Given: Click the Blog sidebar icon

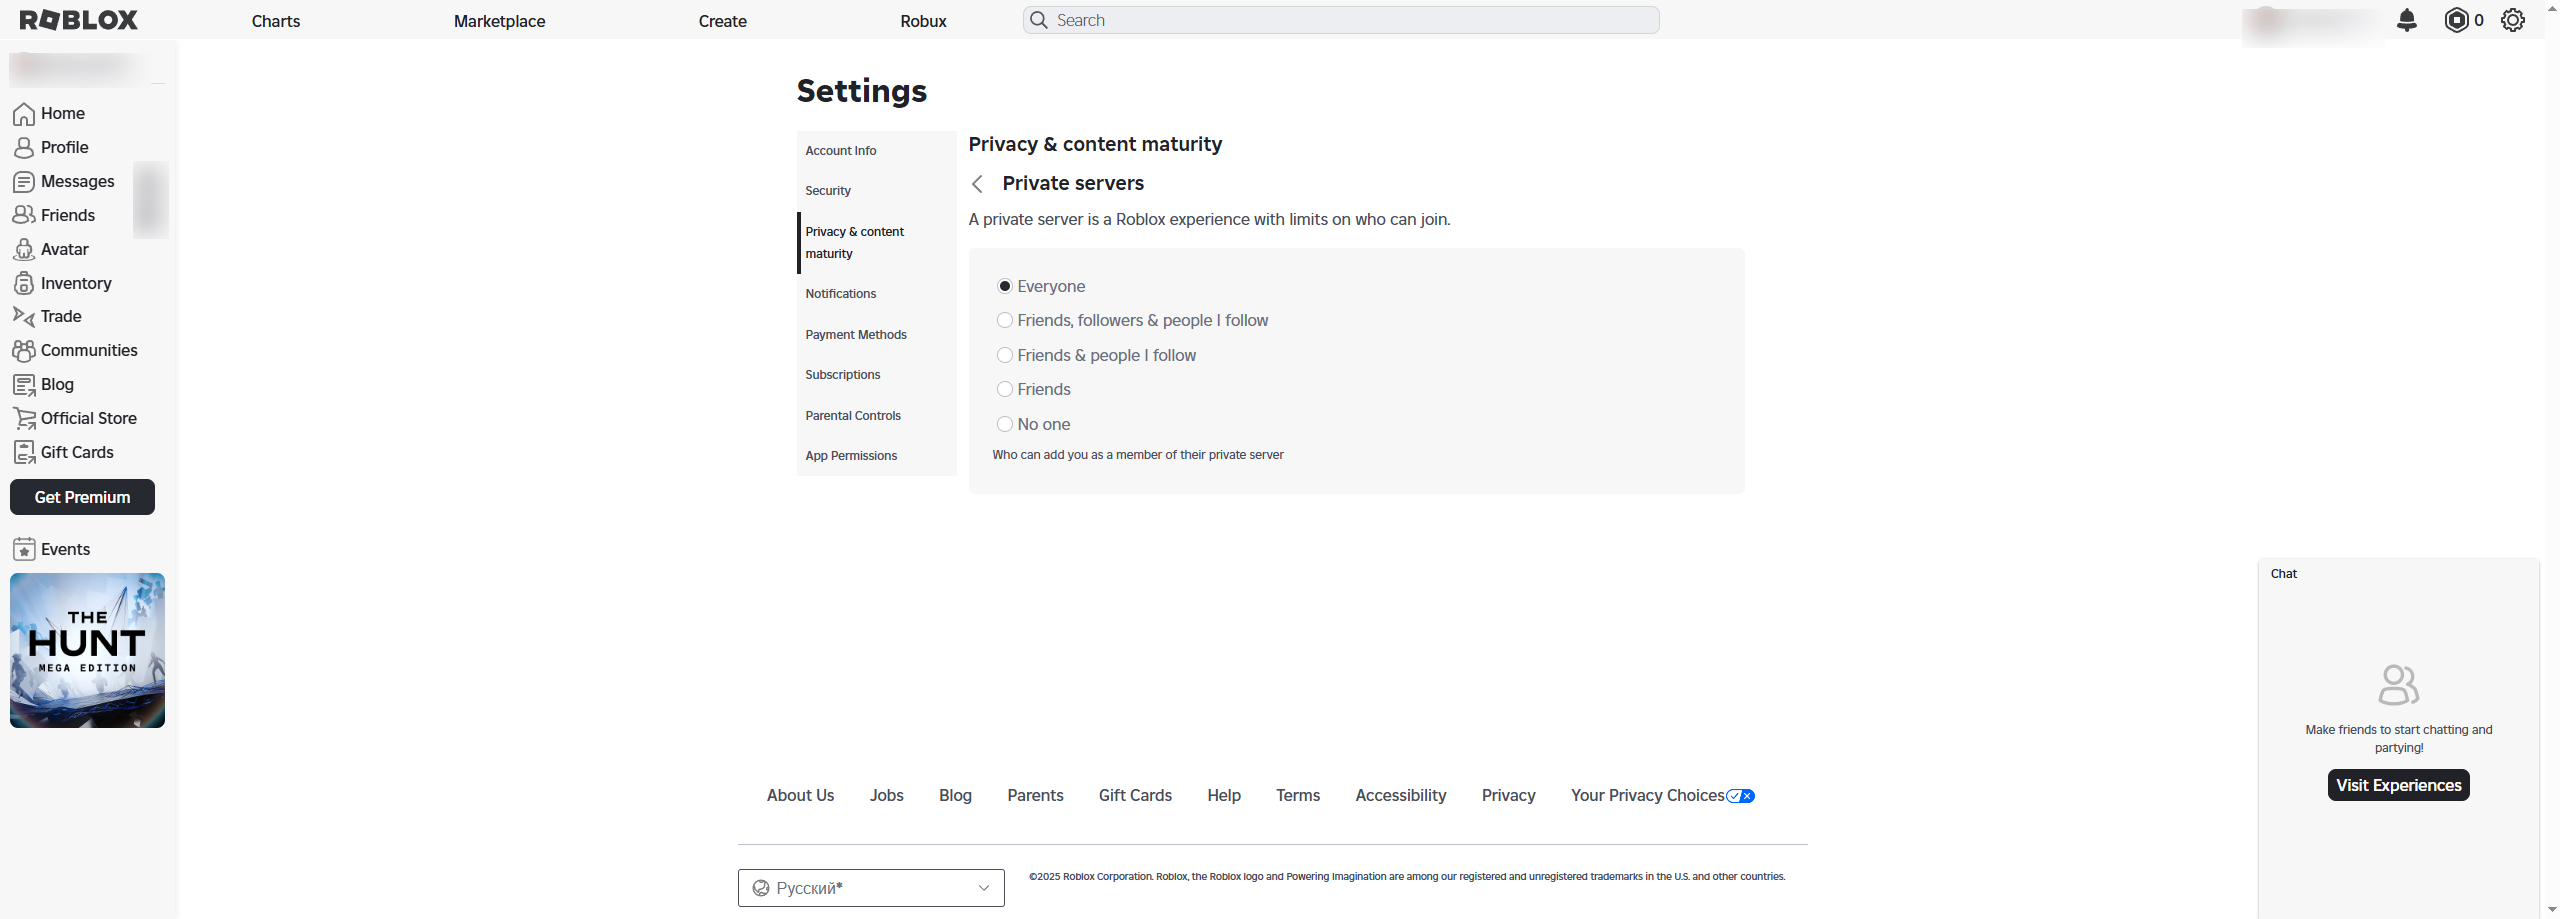Looking at the screenshot, I should 24,385.
